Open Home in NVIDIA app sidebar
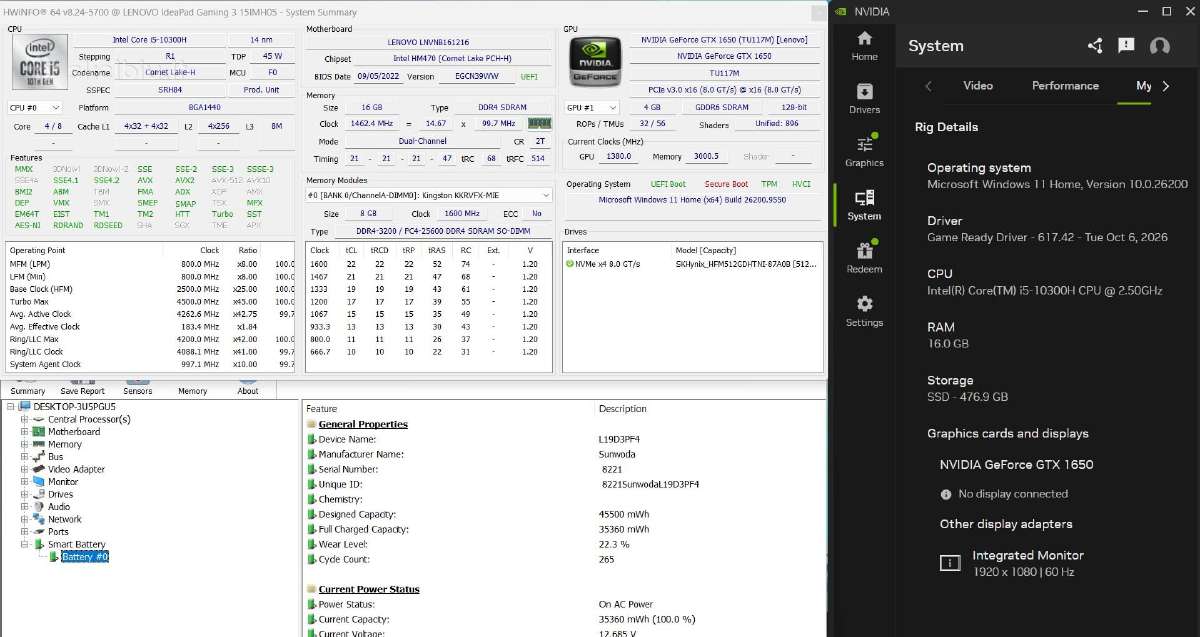The image size is (1200, 637). (864, 45)
